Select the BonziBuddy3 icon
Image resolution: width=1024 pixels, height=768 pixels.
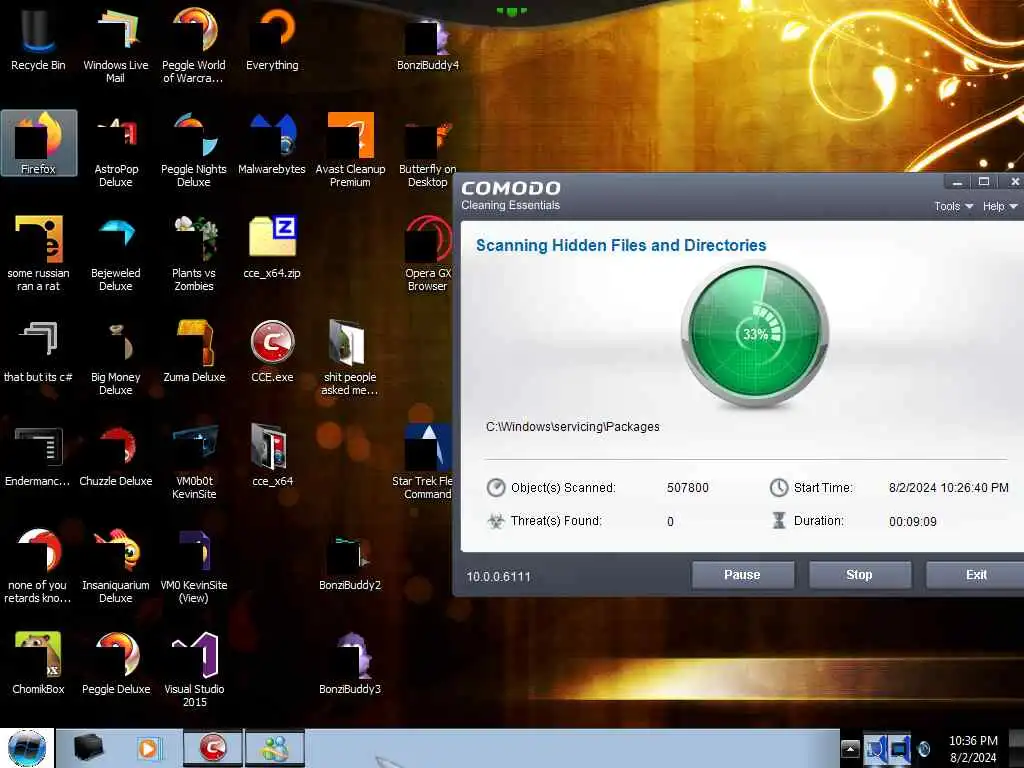tap(350, 663)
